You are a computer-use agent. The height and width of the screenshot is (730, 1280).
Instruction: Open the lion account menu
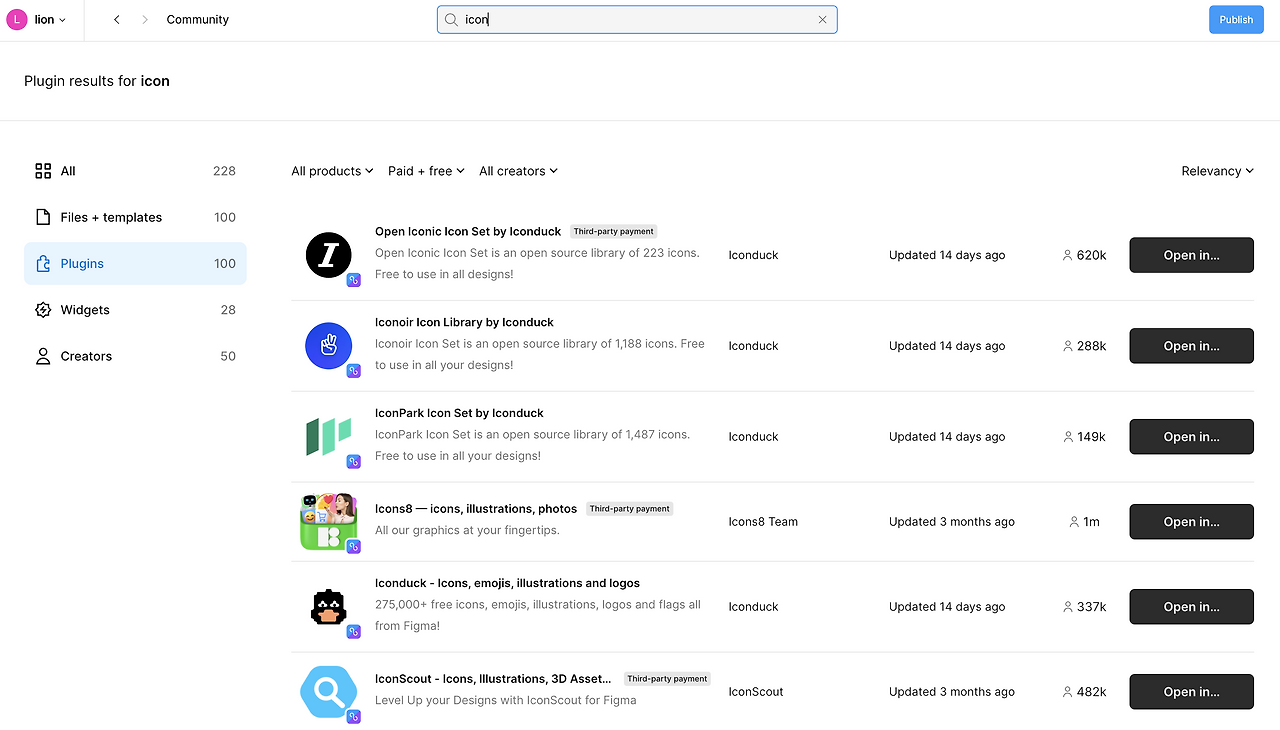coord(37,20)
